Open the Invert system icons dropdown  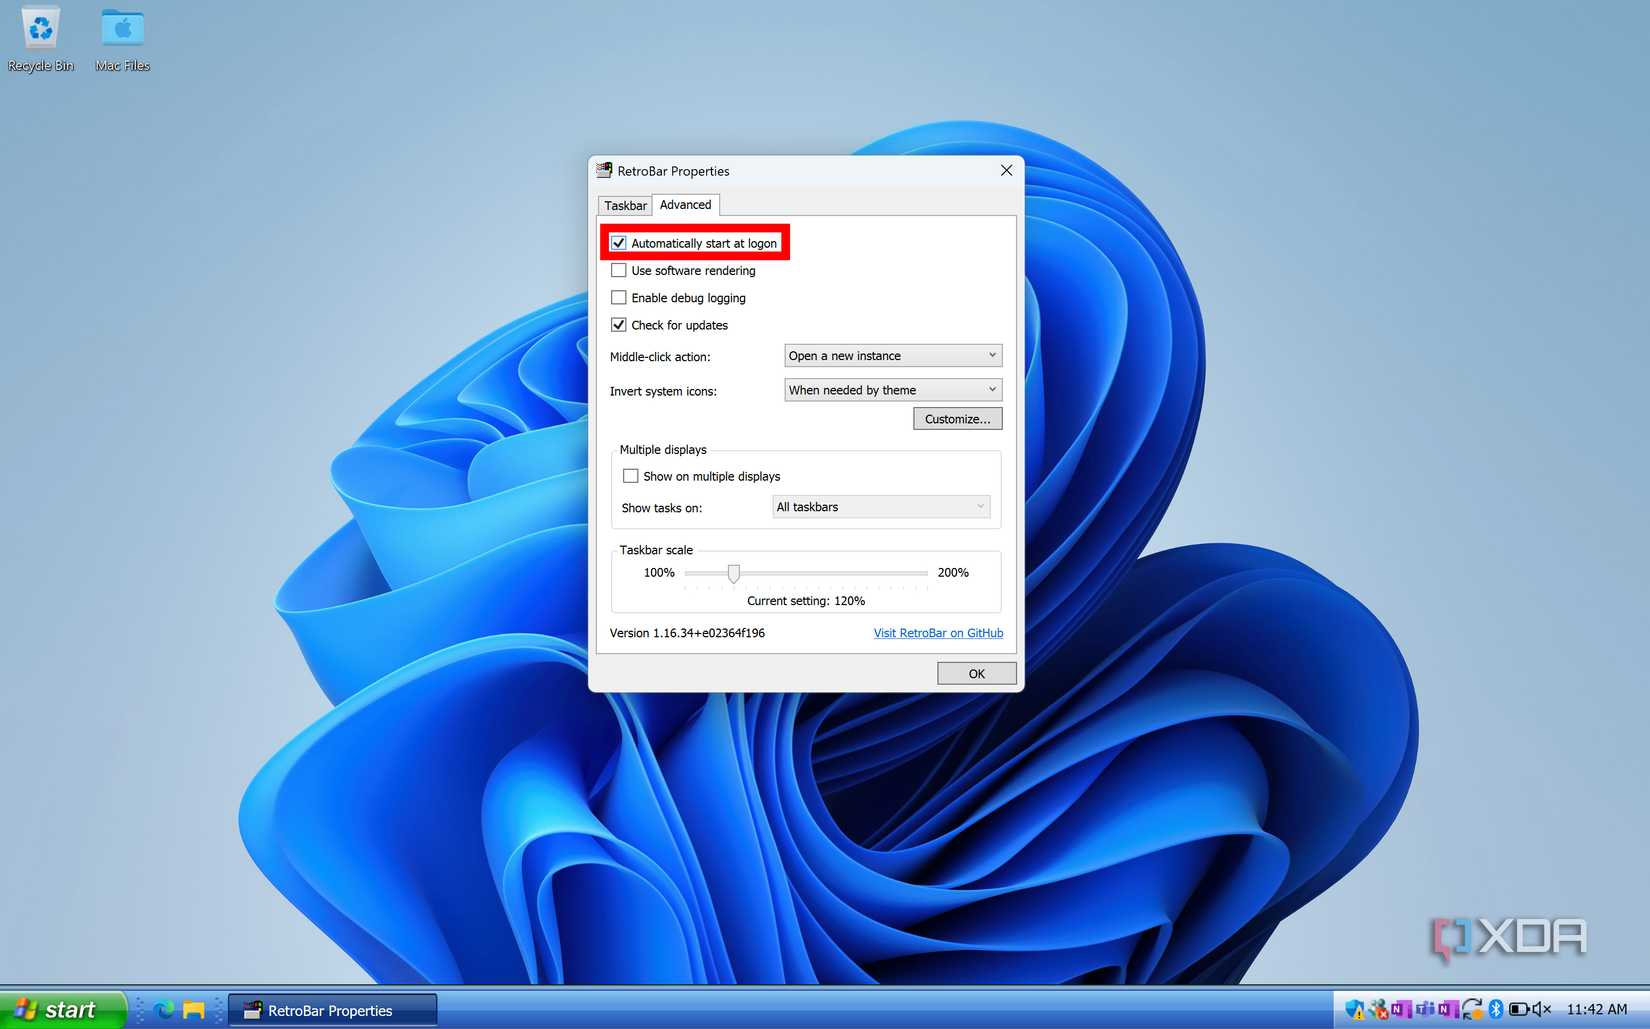[x=891, y=389]
